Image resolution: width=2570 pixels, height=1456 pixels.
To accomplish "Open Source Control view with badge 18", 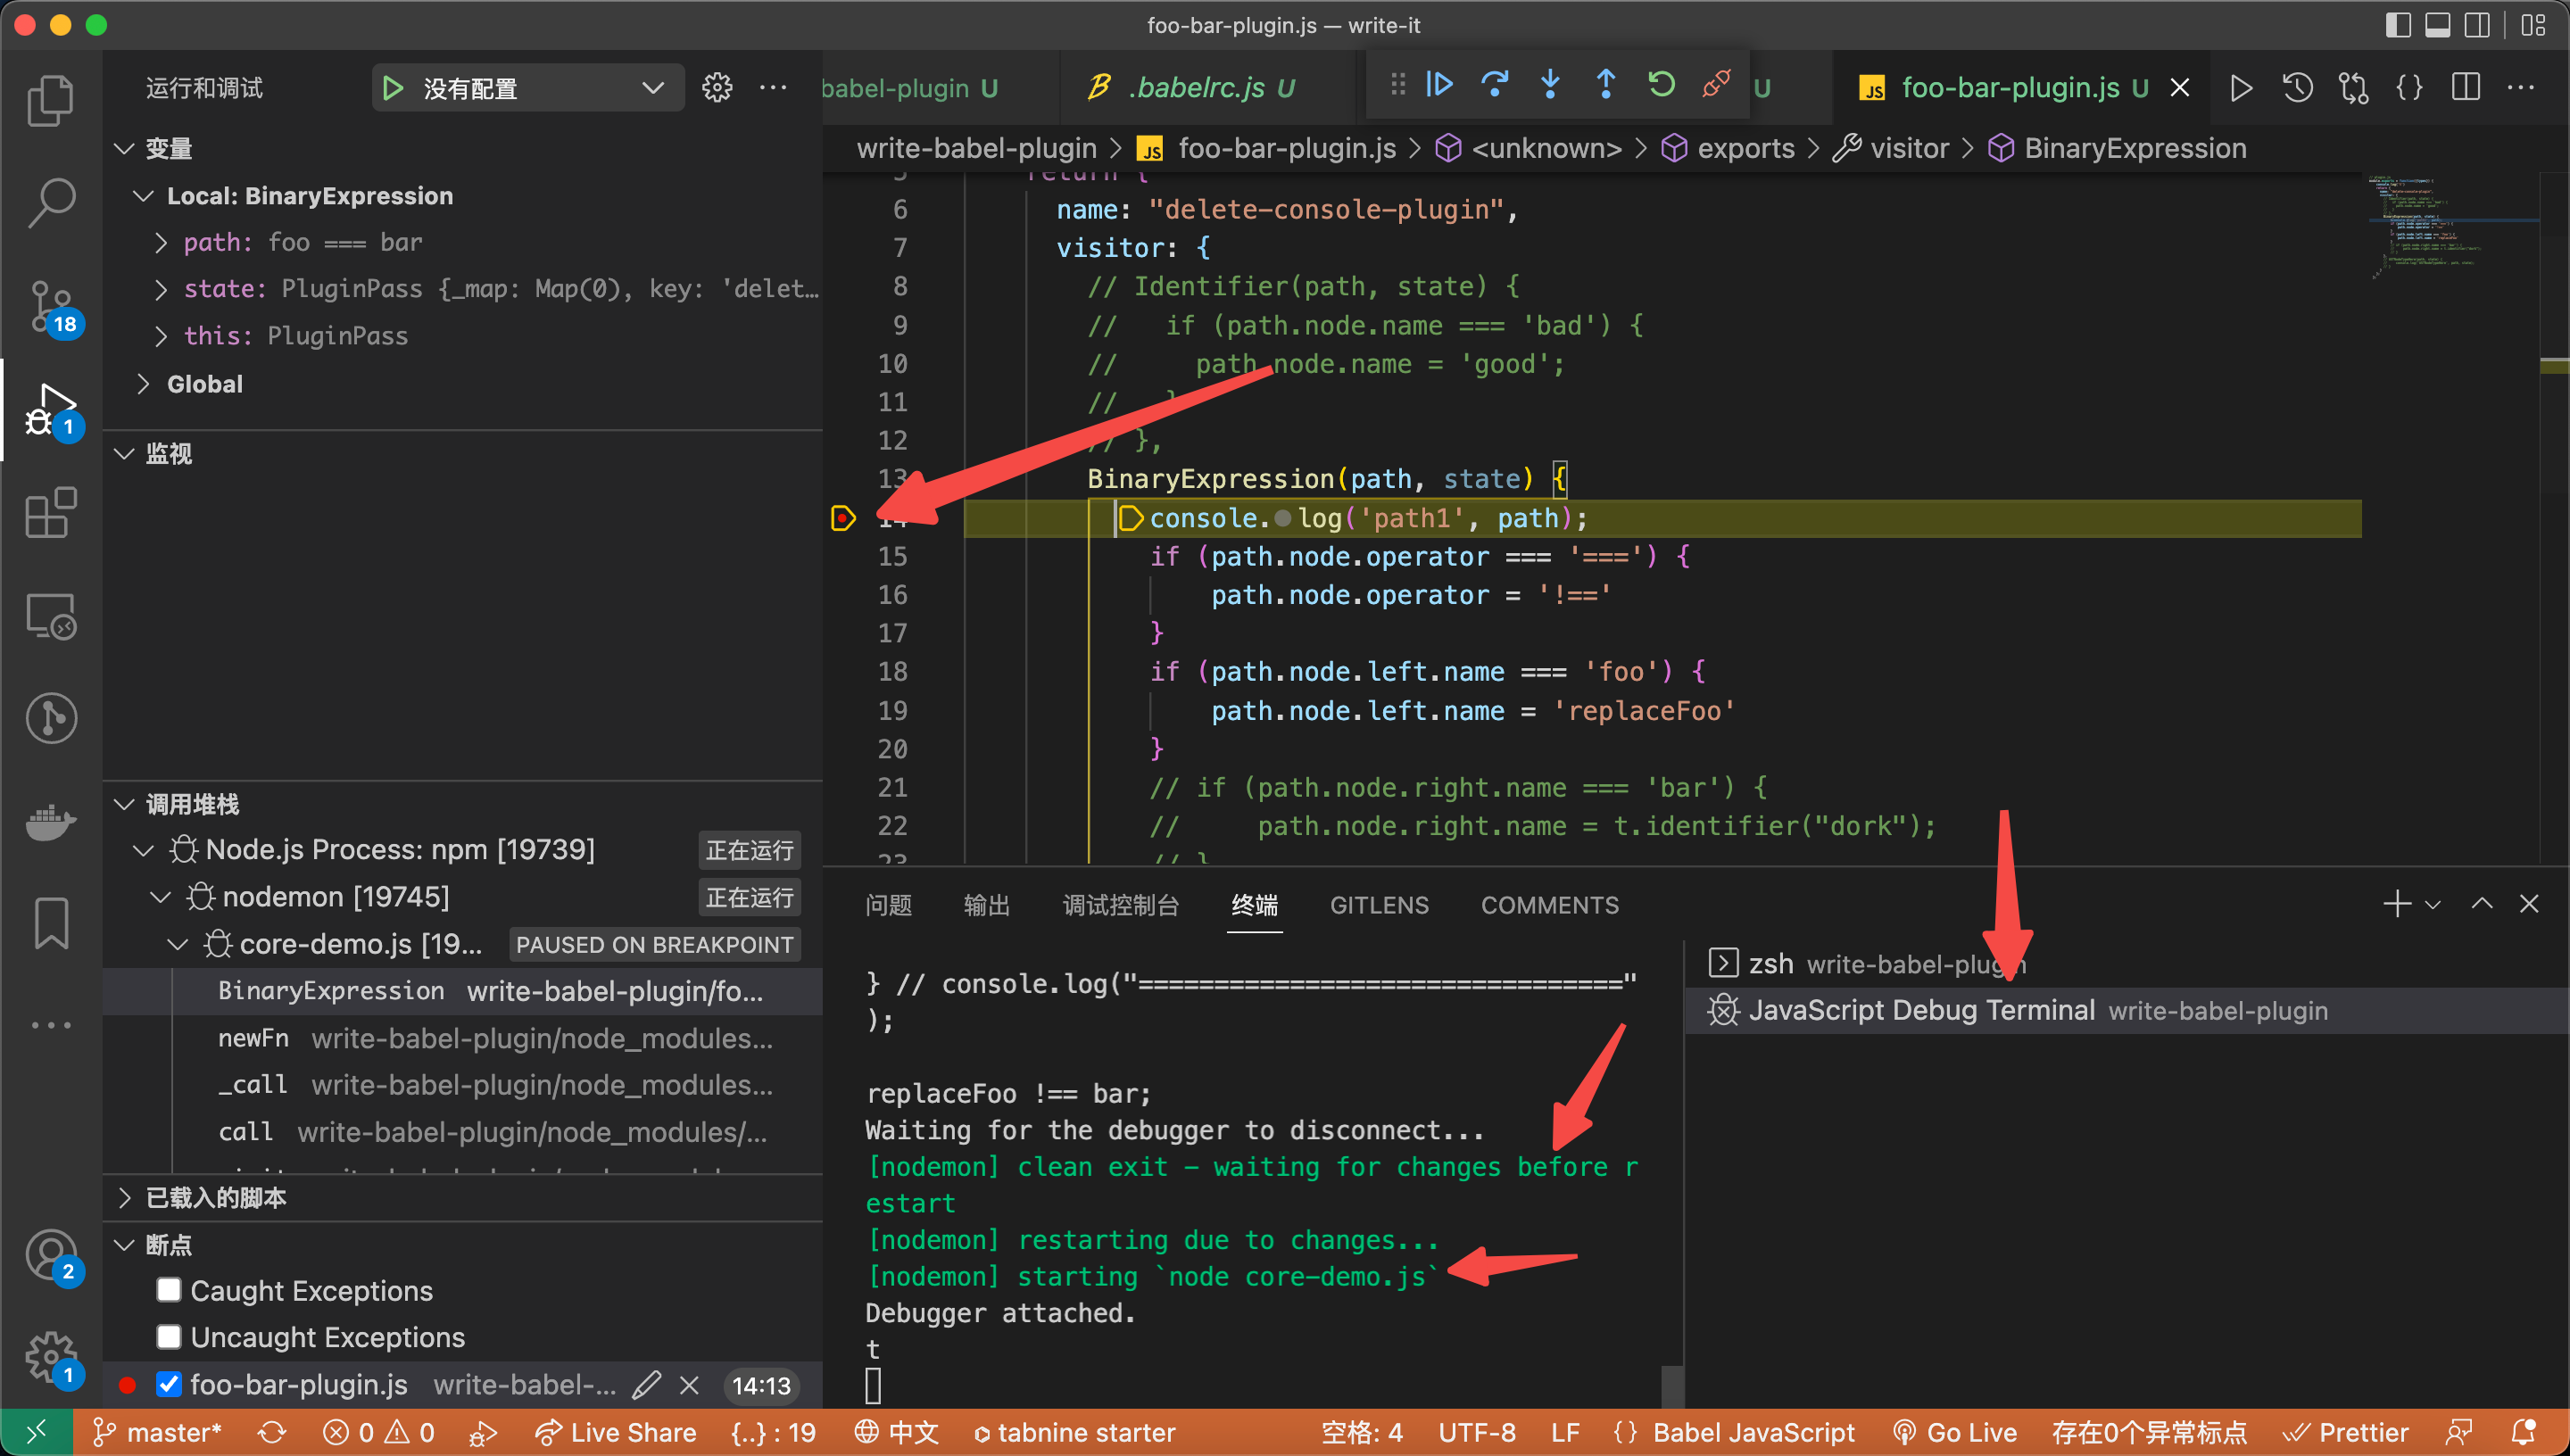I will click(x=50, y=307).
